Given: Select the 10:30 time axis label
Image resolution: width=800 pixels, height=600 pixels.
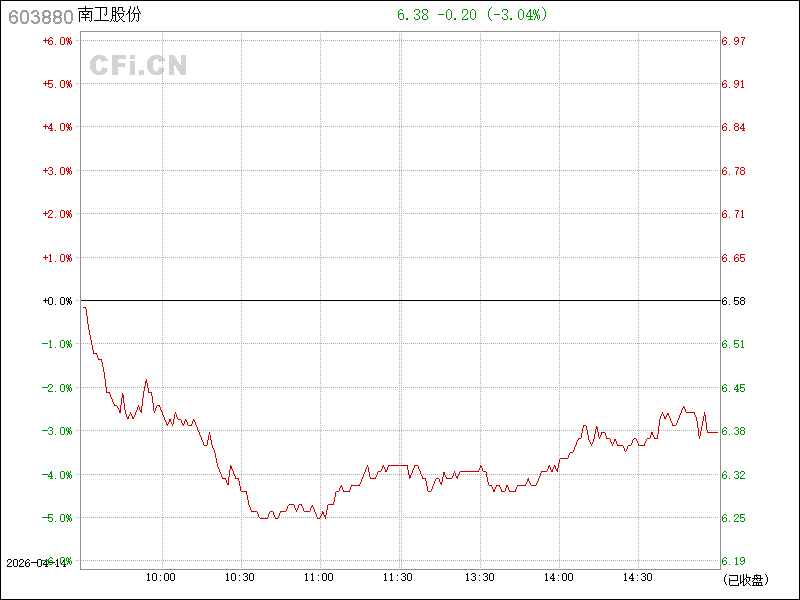Looking at the screenshot, I should click(x=240, y=577).
